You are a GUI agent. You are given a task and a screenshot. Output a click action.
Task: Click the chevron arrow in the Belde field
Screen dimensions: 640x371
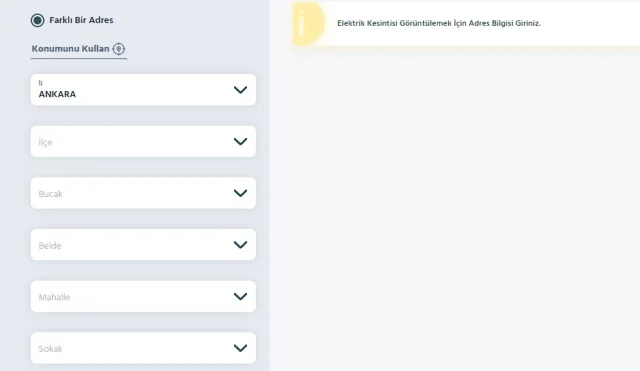[x=240, y=245]
